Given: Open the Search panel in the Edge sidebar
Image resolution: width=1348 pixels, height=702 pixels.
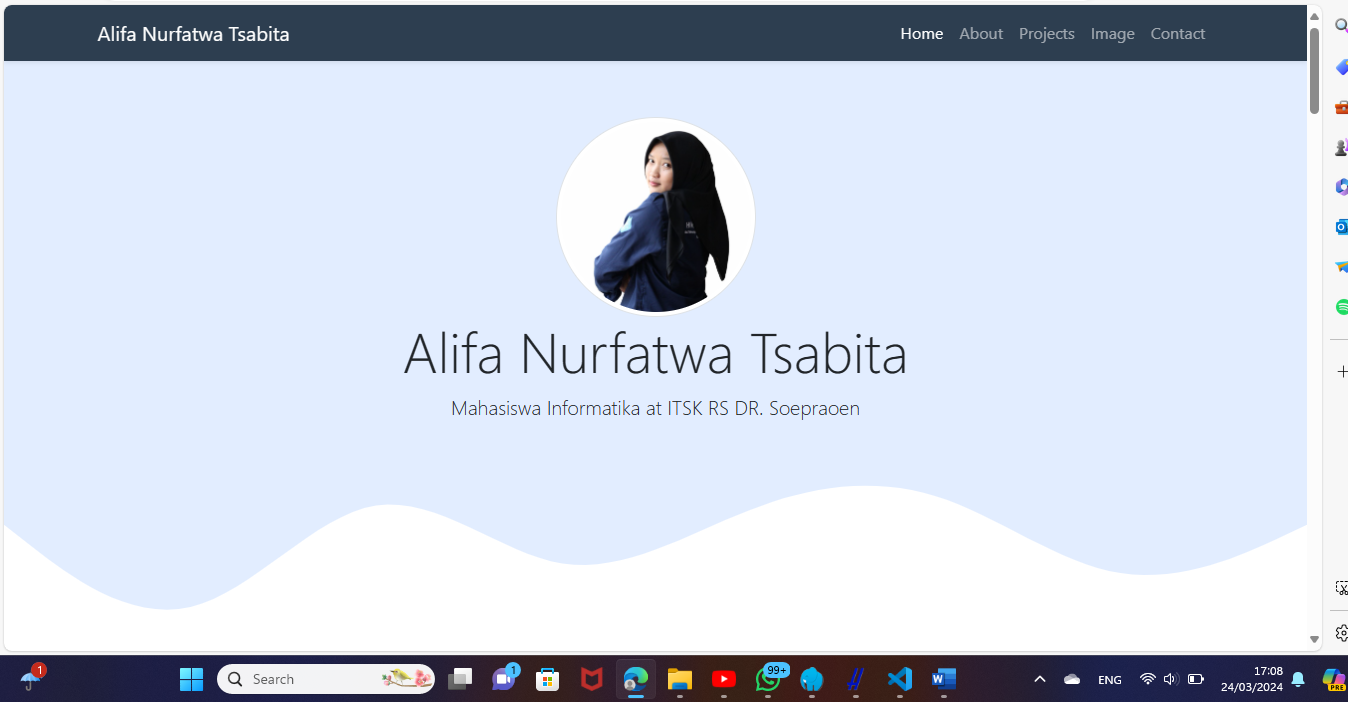Looking at the screenshot, I should click(x=1340, y=25).
